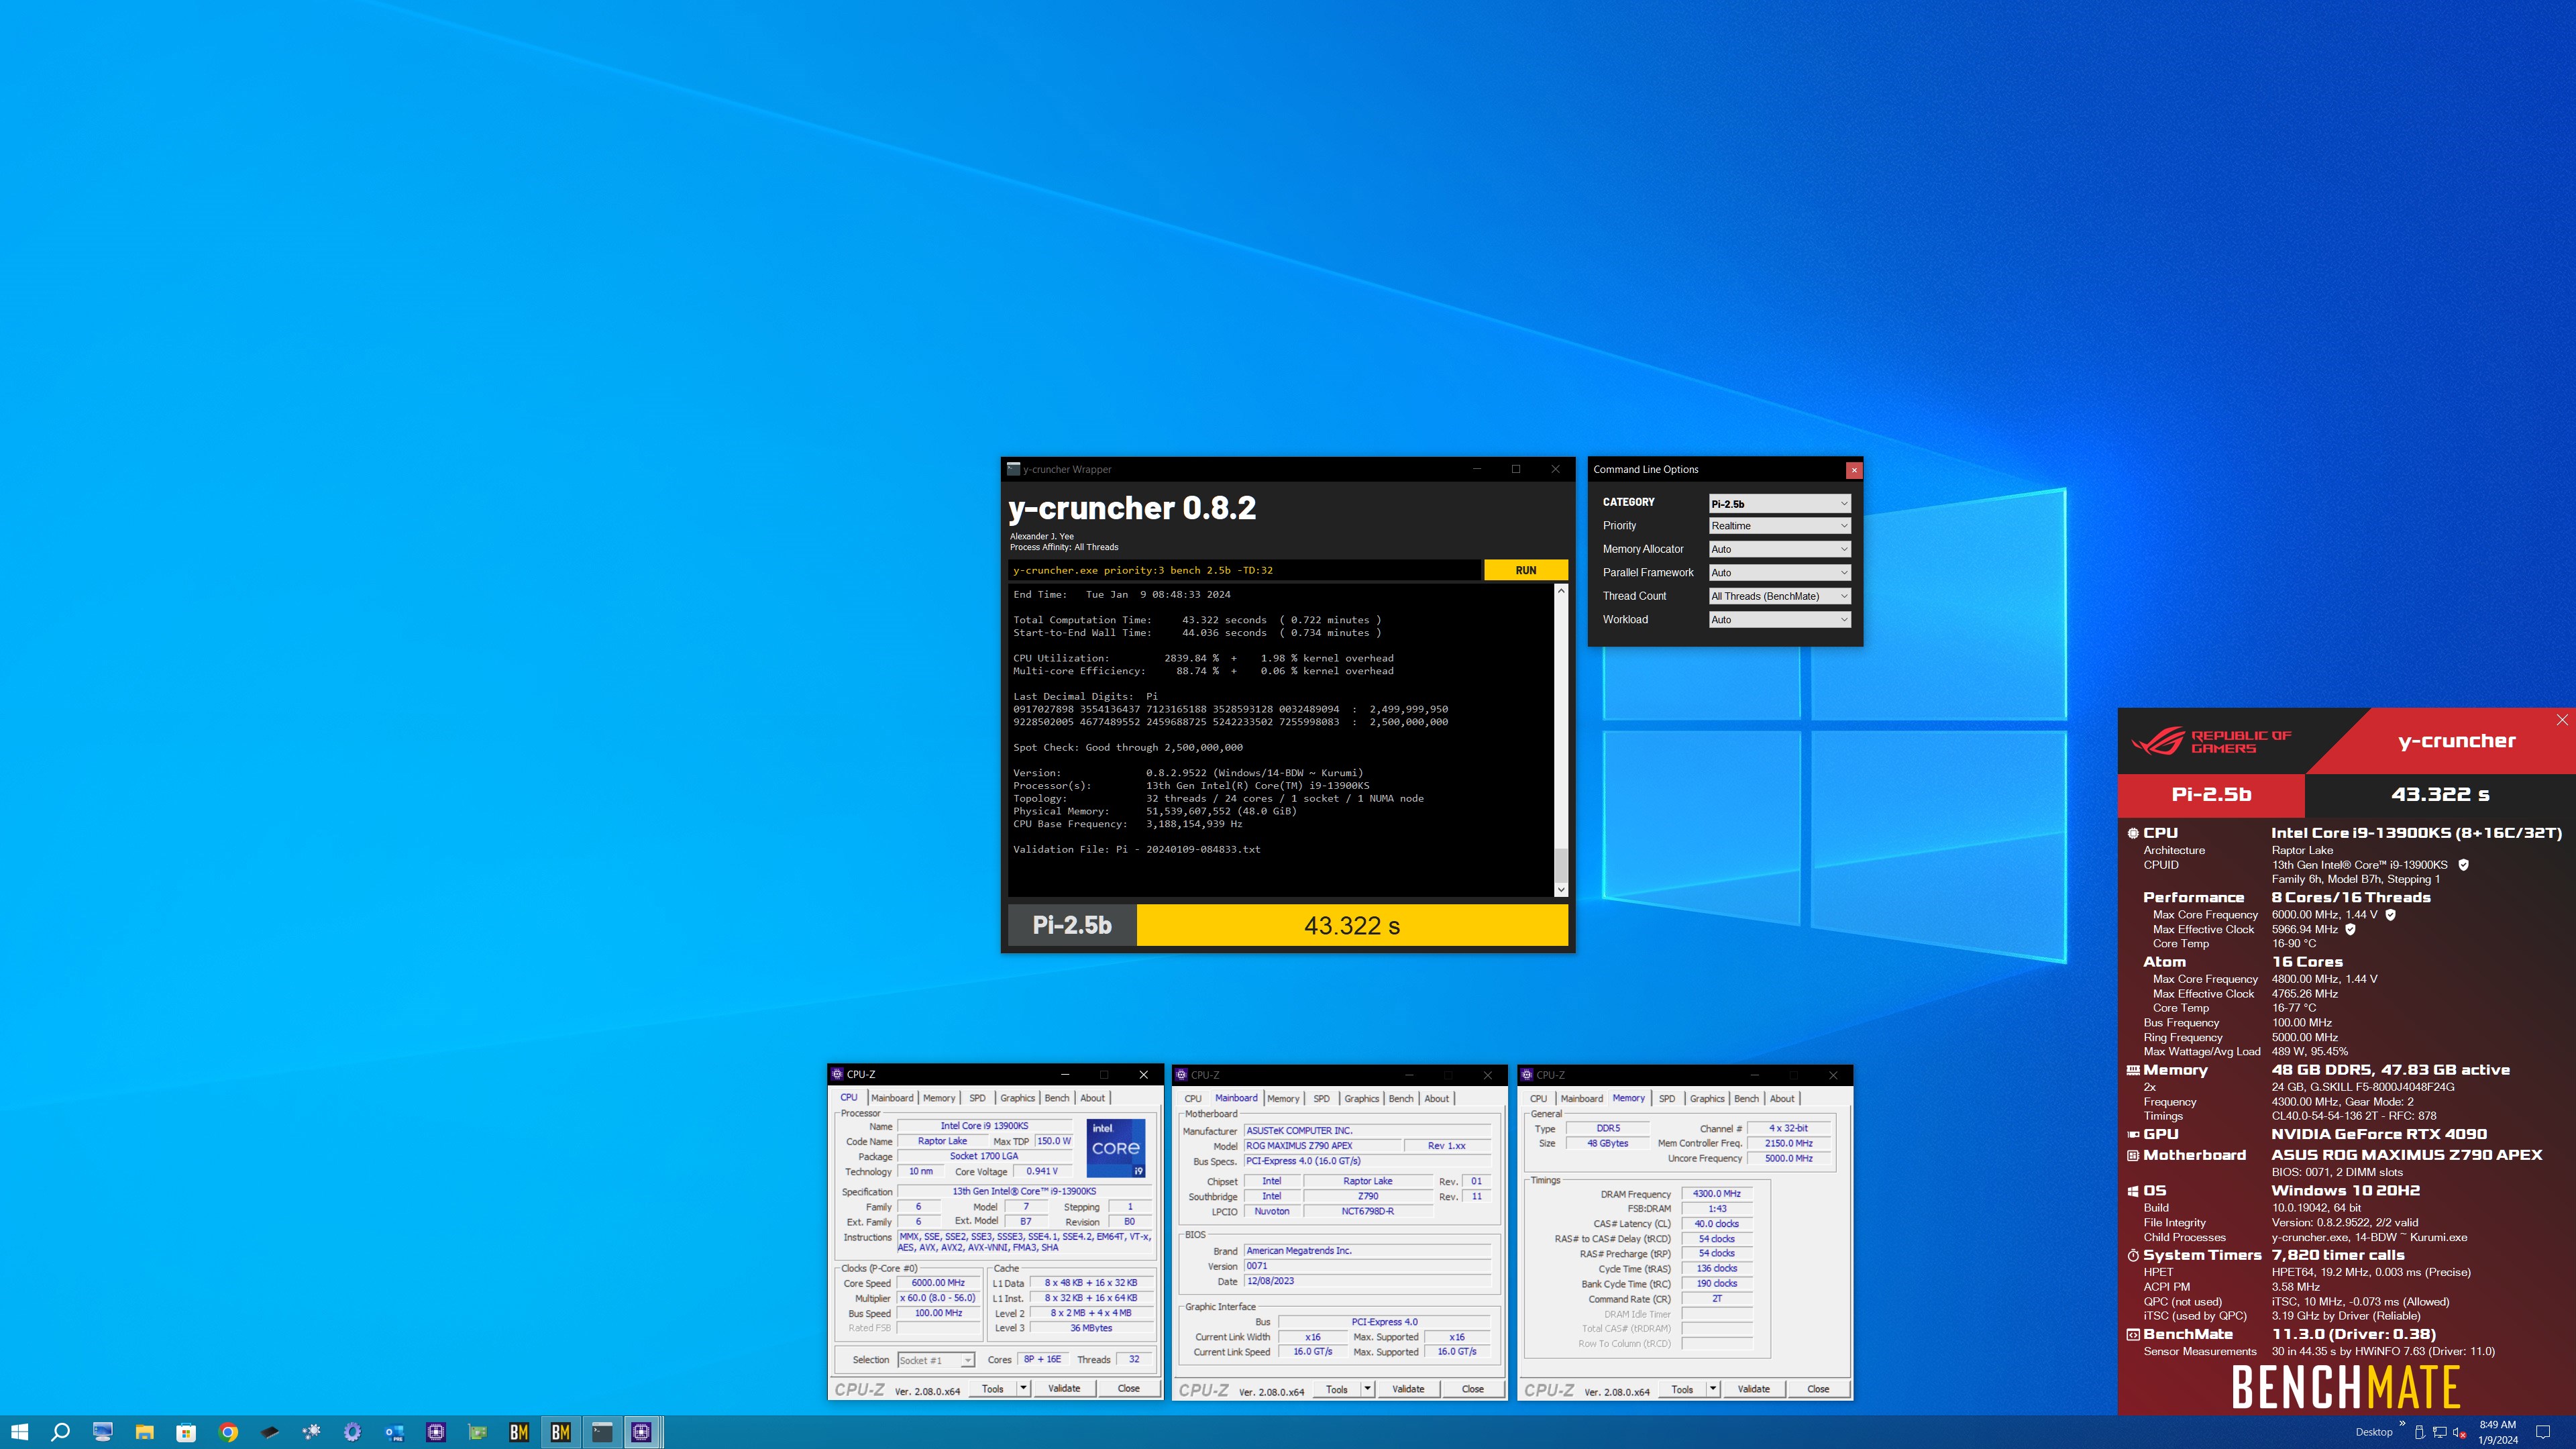Open Graphics tab in Mainboard CPU-Z window

(1361, 1099)
